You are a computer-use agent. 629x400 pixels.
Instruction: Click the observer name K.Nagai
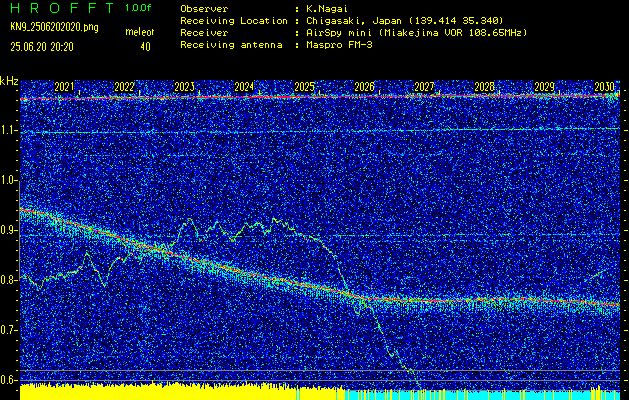tap(327, 9)
